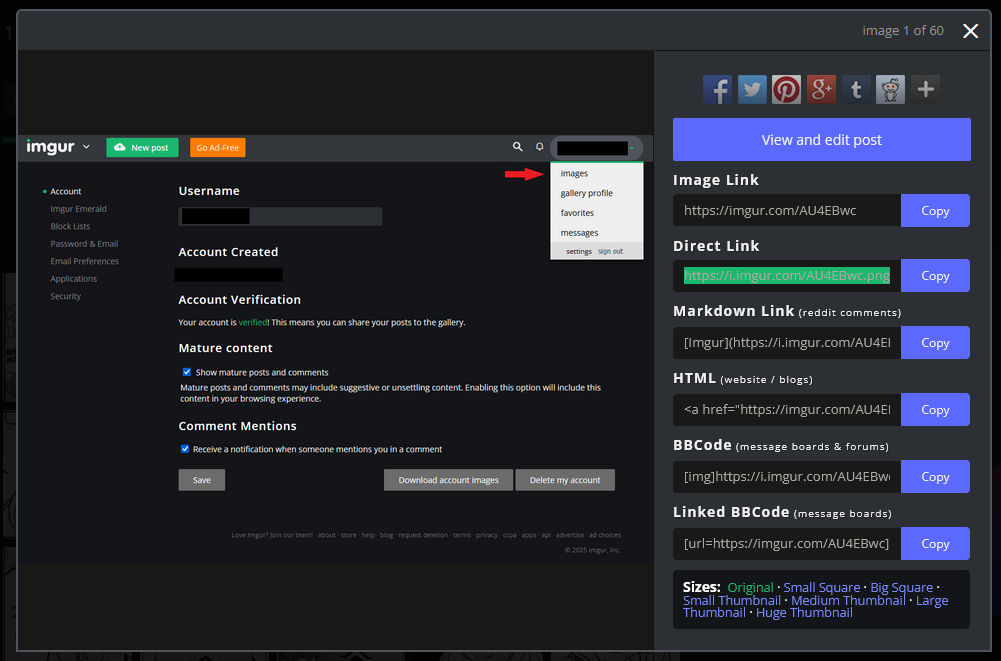1001x661 pixels.
Task: Share to Google Plus icon
Action: [x=821, y=89]
